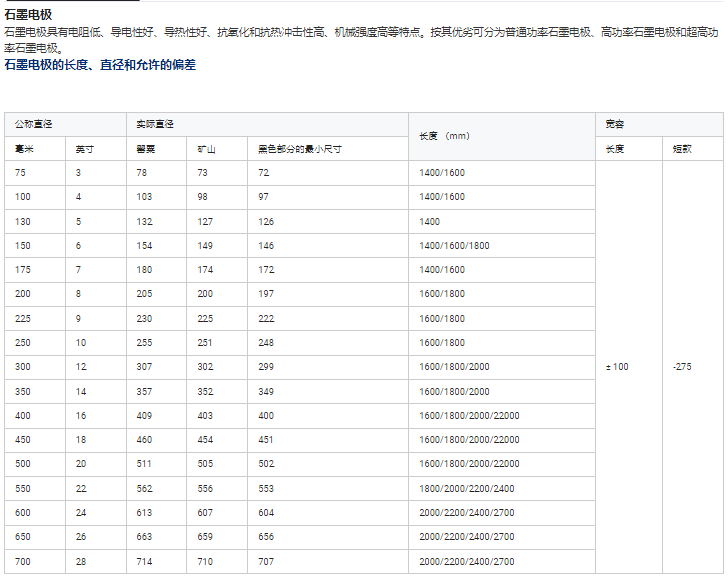
Task: Select the 英寸 sub-header cell
Action: click(85, 149)
